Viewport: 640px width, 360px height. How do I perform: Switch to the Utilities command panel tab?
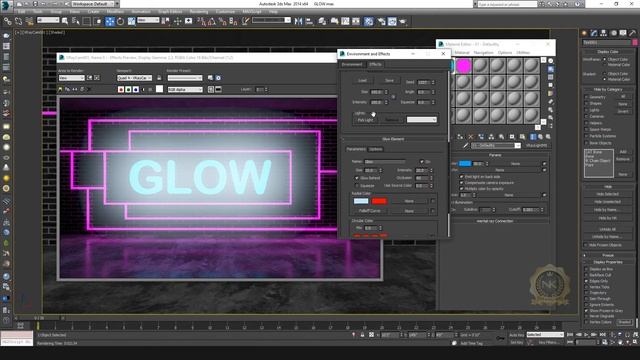[632, 33]
